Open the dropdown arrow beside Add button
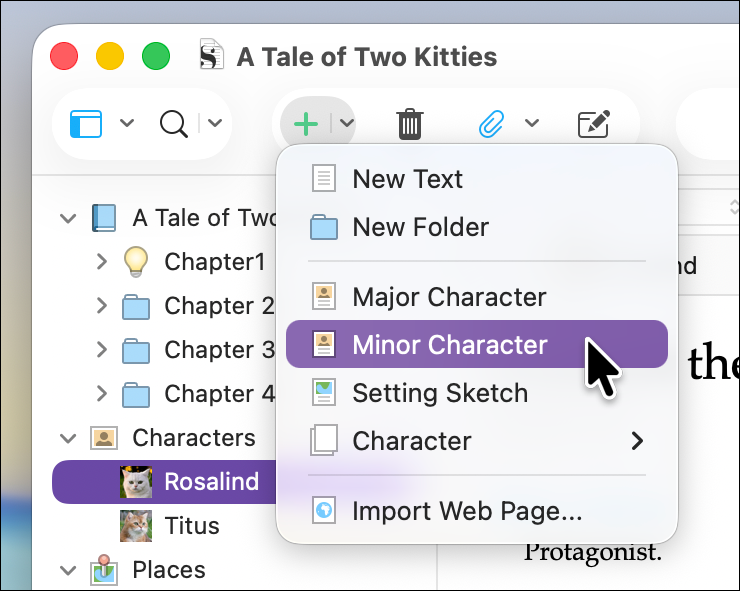This screenshot has height=591, width=740. pyautogui.click(x=346, y=124)
